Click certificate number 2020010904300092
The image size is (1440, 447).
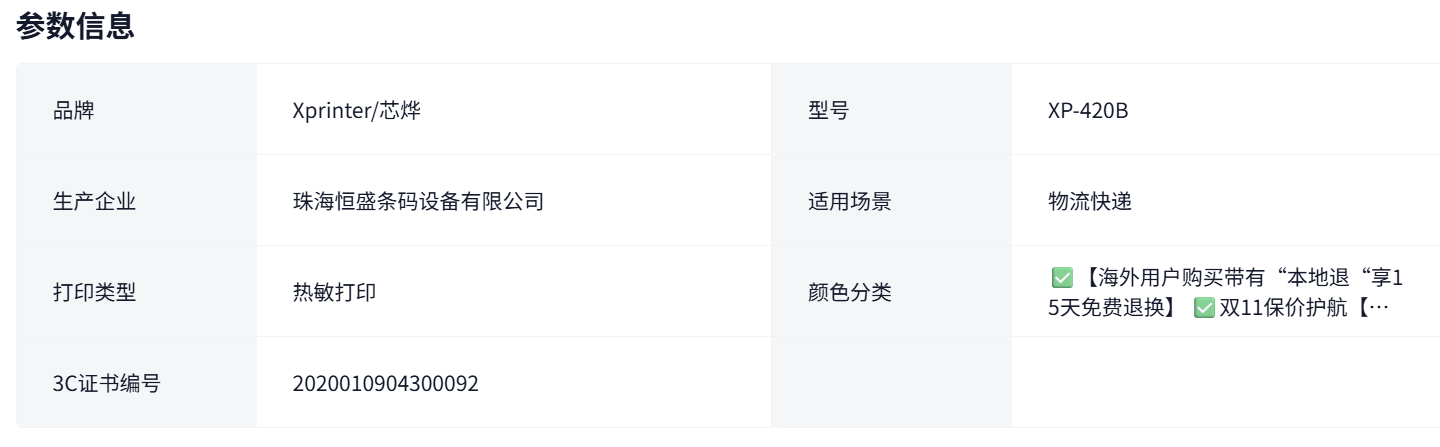[385, 383]
